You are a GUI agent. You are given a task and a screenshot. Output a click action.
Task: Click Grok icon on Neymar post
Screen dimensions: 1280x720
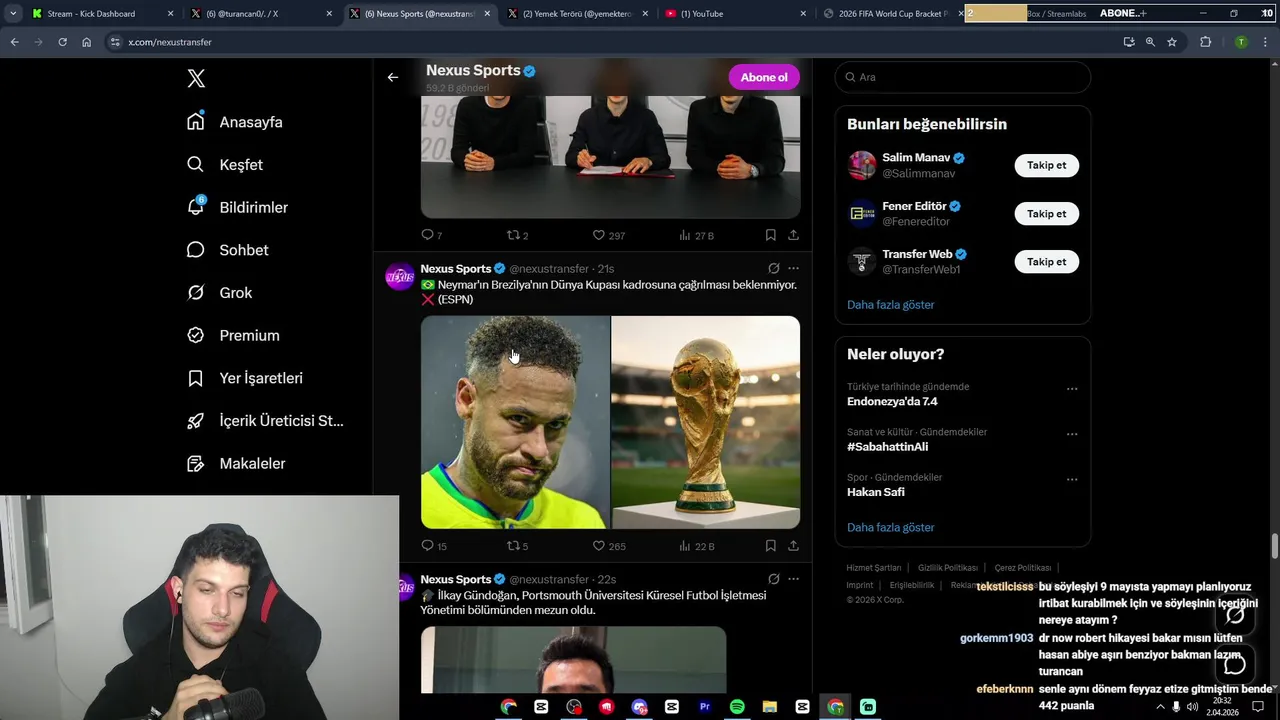(x=773, y=269)
